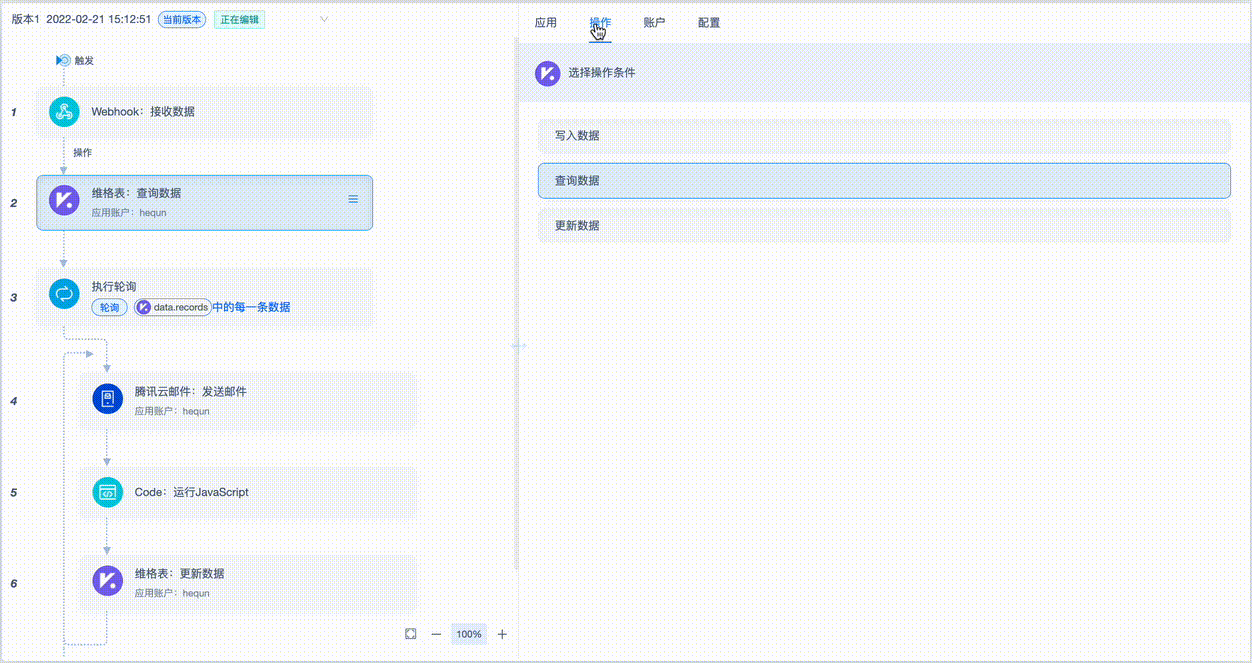The width and height of the screenshot is (1252, 663).
Task: Click the Webhook node icon
Action: tap(64, 112)
